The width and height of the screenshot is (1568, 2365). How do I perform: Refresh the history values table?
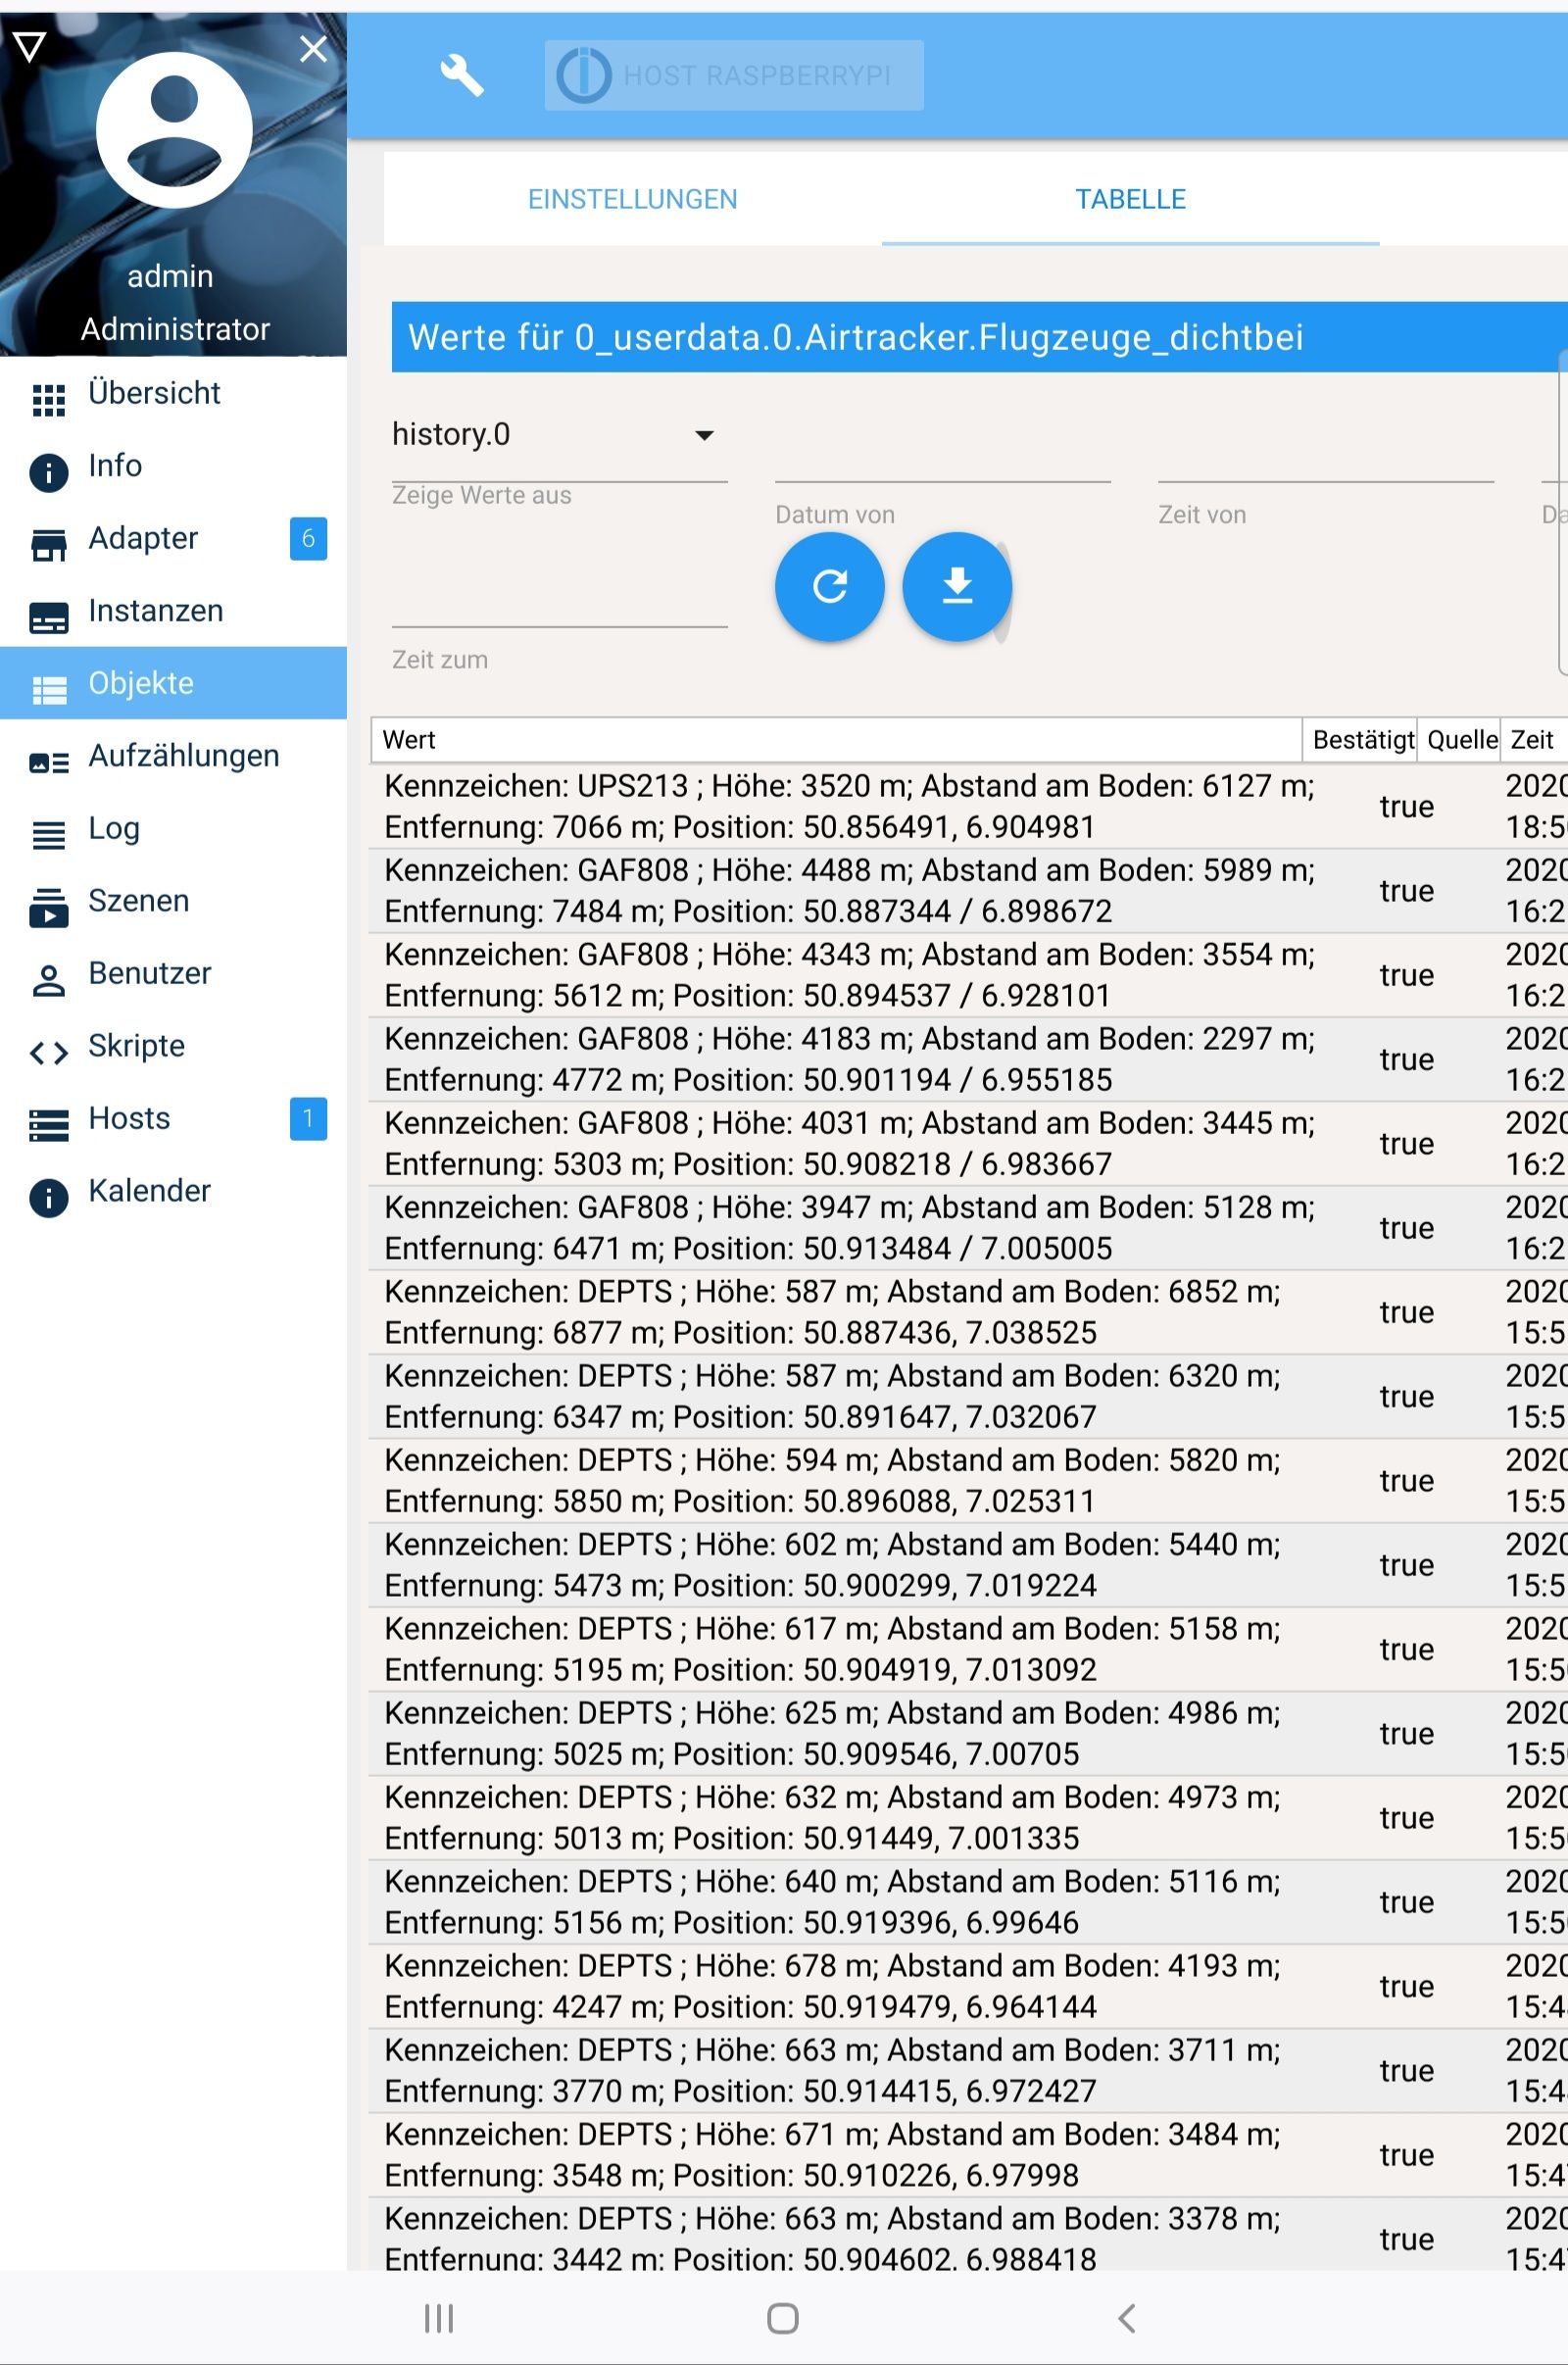click(x=829, y=586)
